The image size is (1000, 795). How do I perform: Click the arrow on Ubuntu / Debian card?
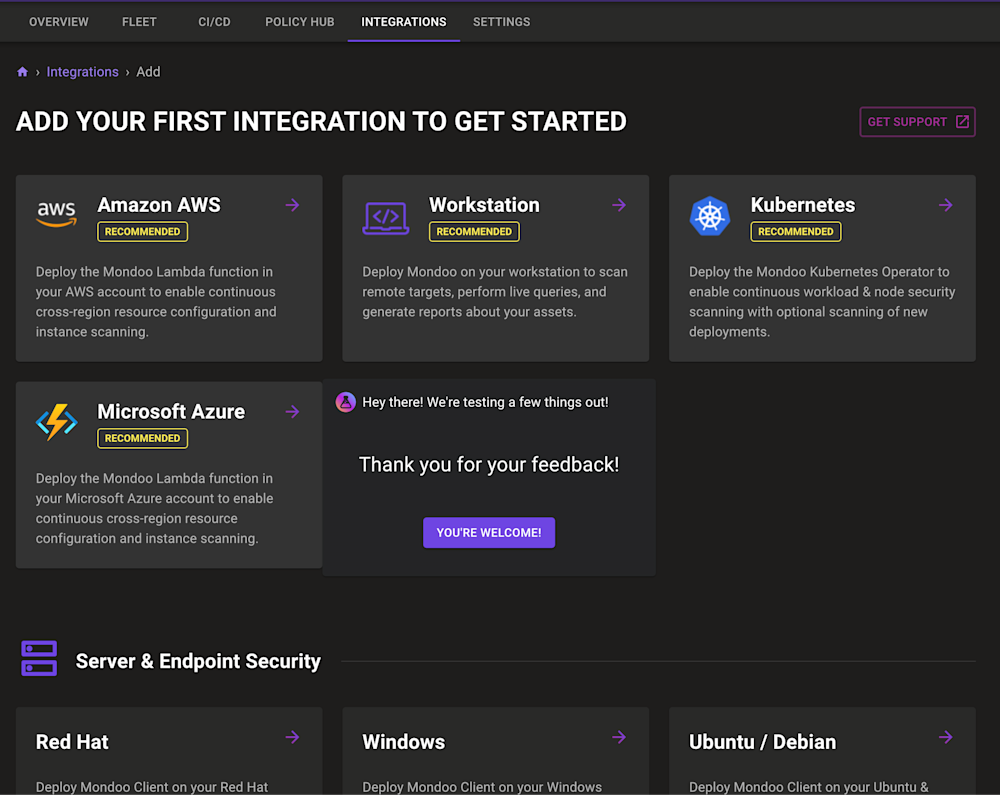946,738
